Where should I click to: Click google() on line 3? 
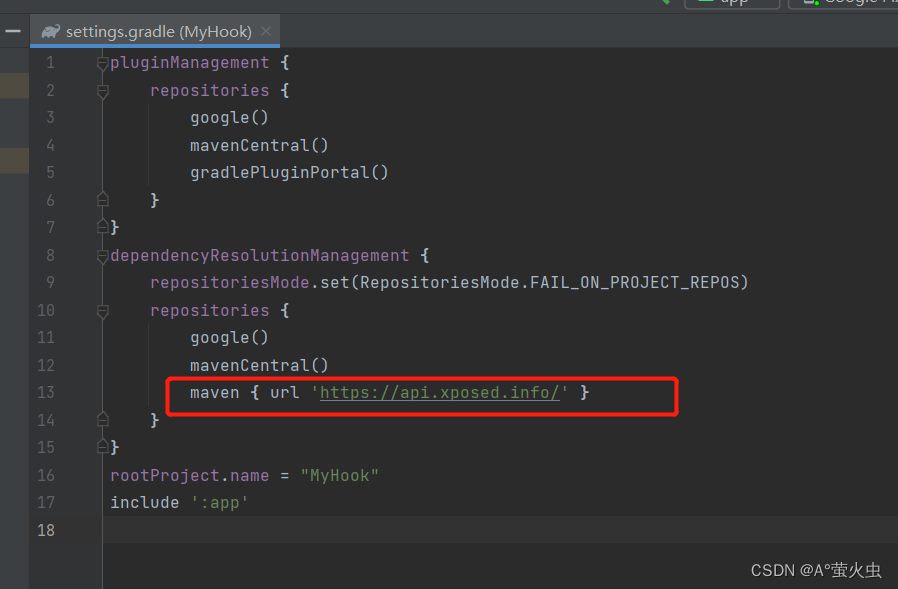(x=229, y=118)
